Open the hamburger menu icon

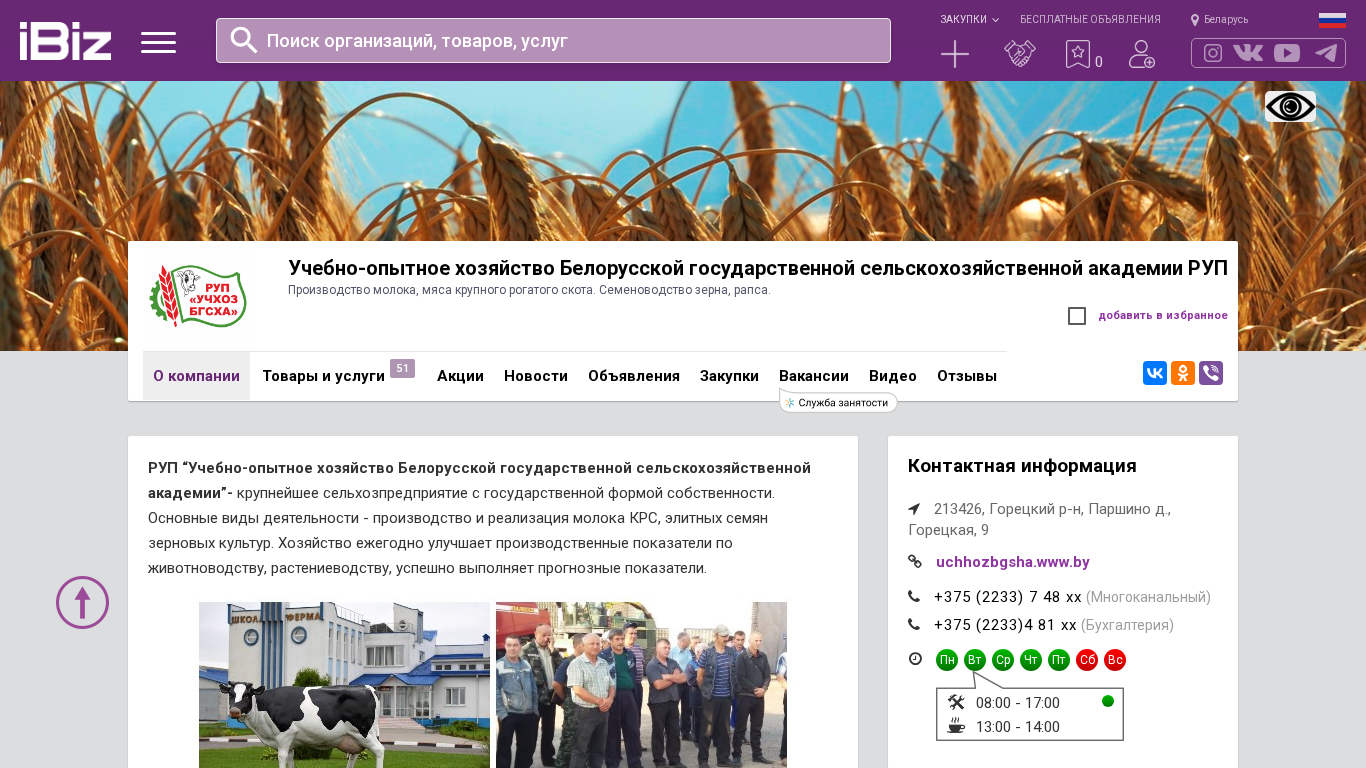pyautogui.click(x=158, y=42)
